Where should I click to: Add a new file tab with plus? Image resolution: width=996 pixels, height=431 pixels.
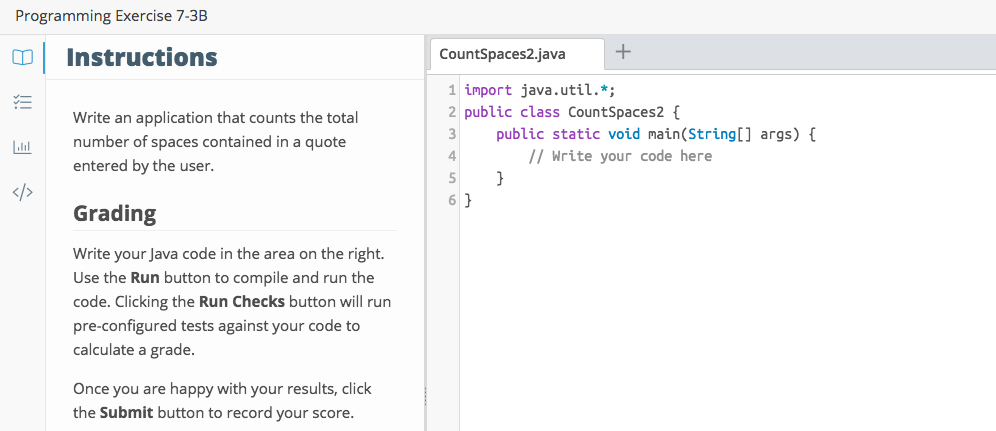click(x=624, y=52)
